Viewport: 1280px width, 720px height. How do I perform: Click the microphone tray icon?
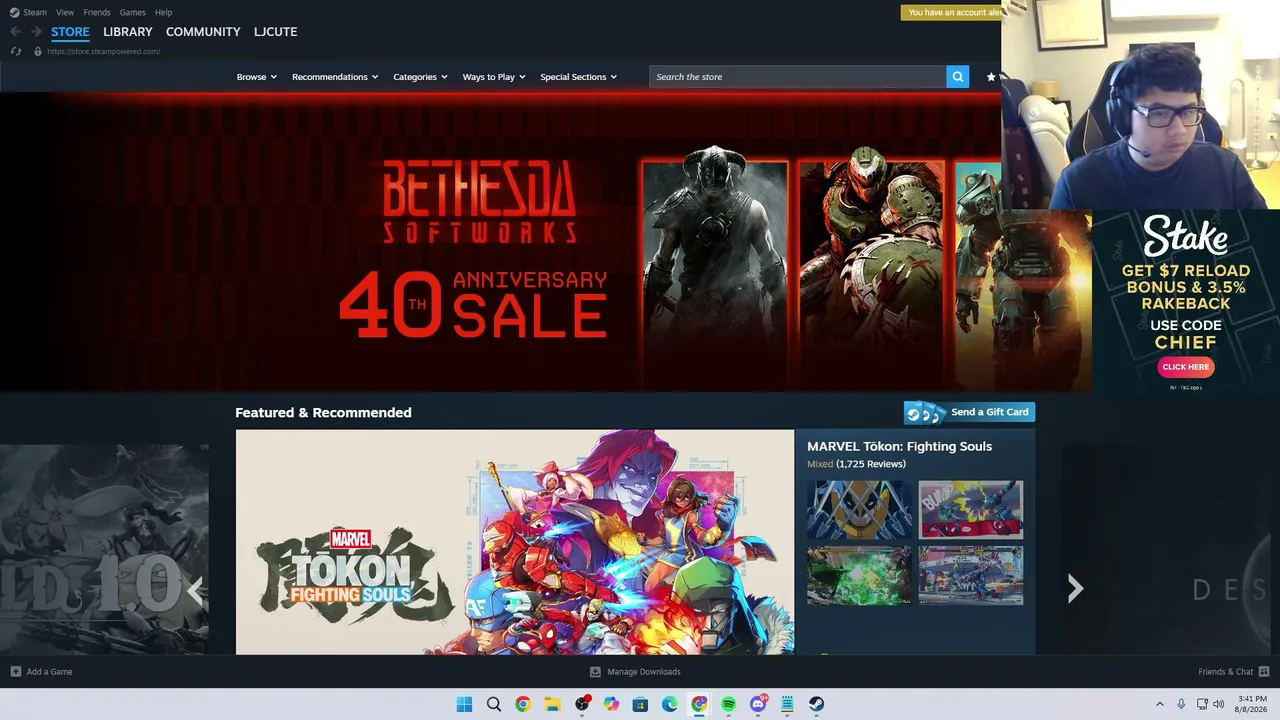1181,704
